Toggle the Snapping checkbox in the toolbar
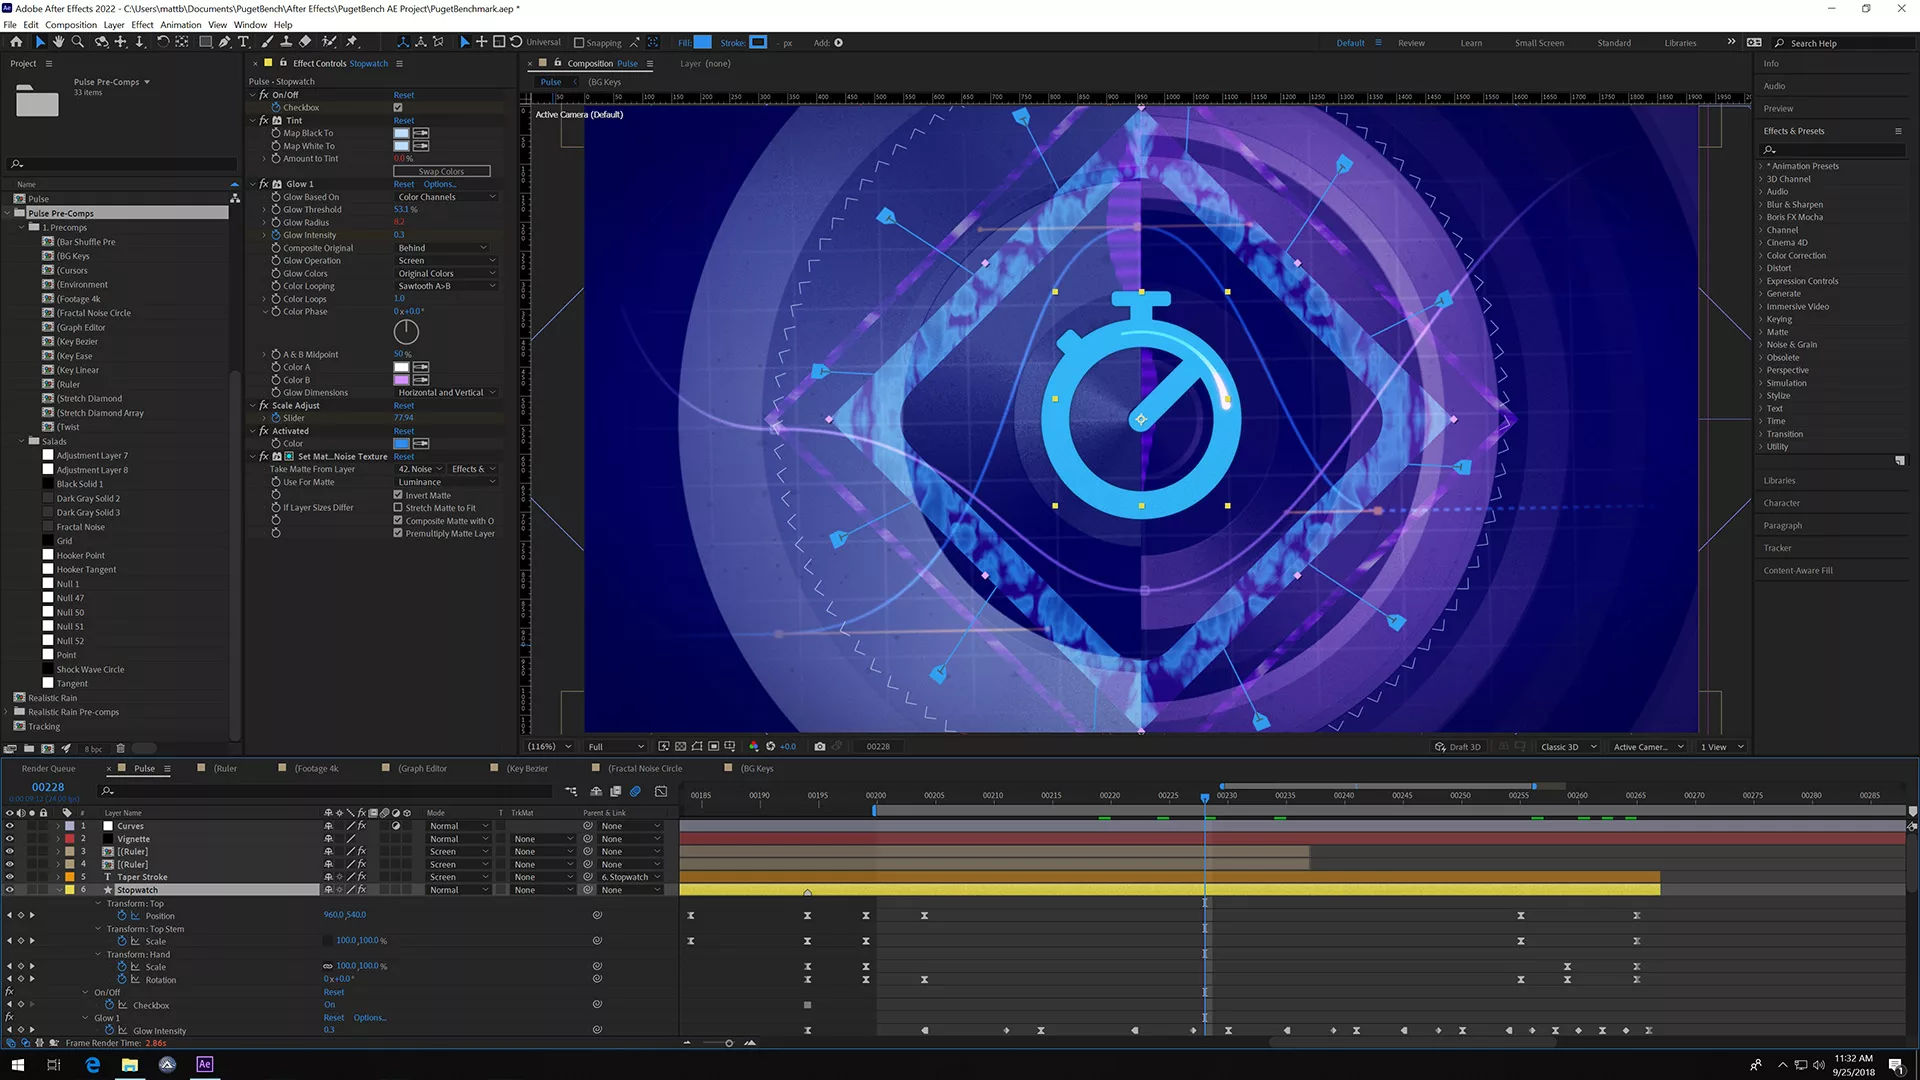Viewport: 1920px width, 1080px height. (580, 43)
